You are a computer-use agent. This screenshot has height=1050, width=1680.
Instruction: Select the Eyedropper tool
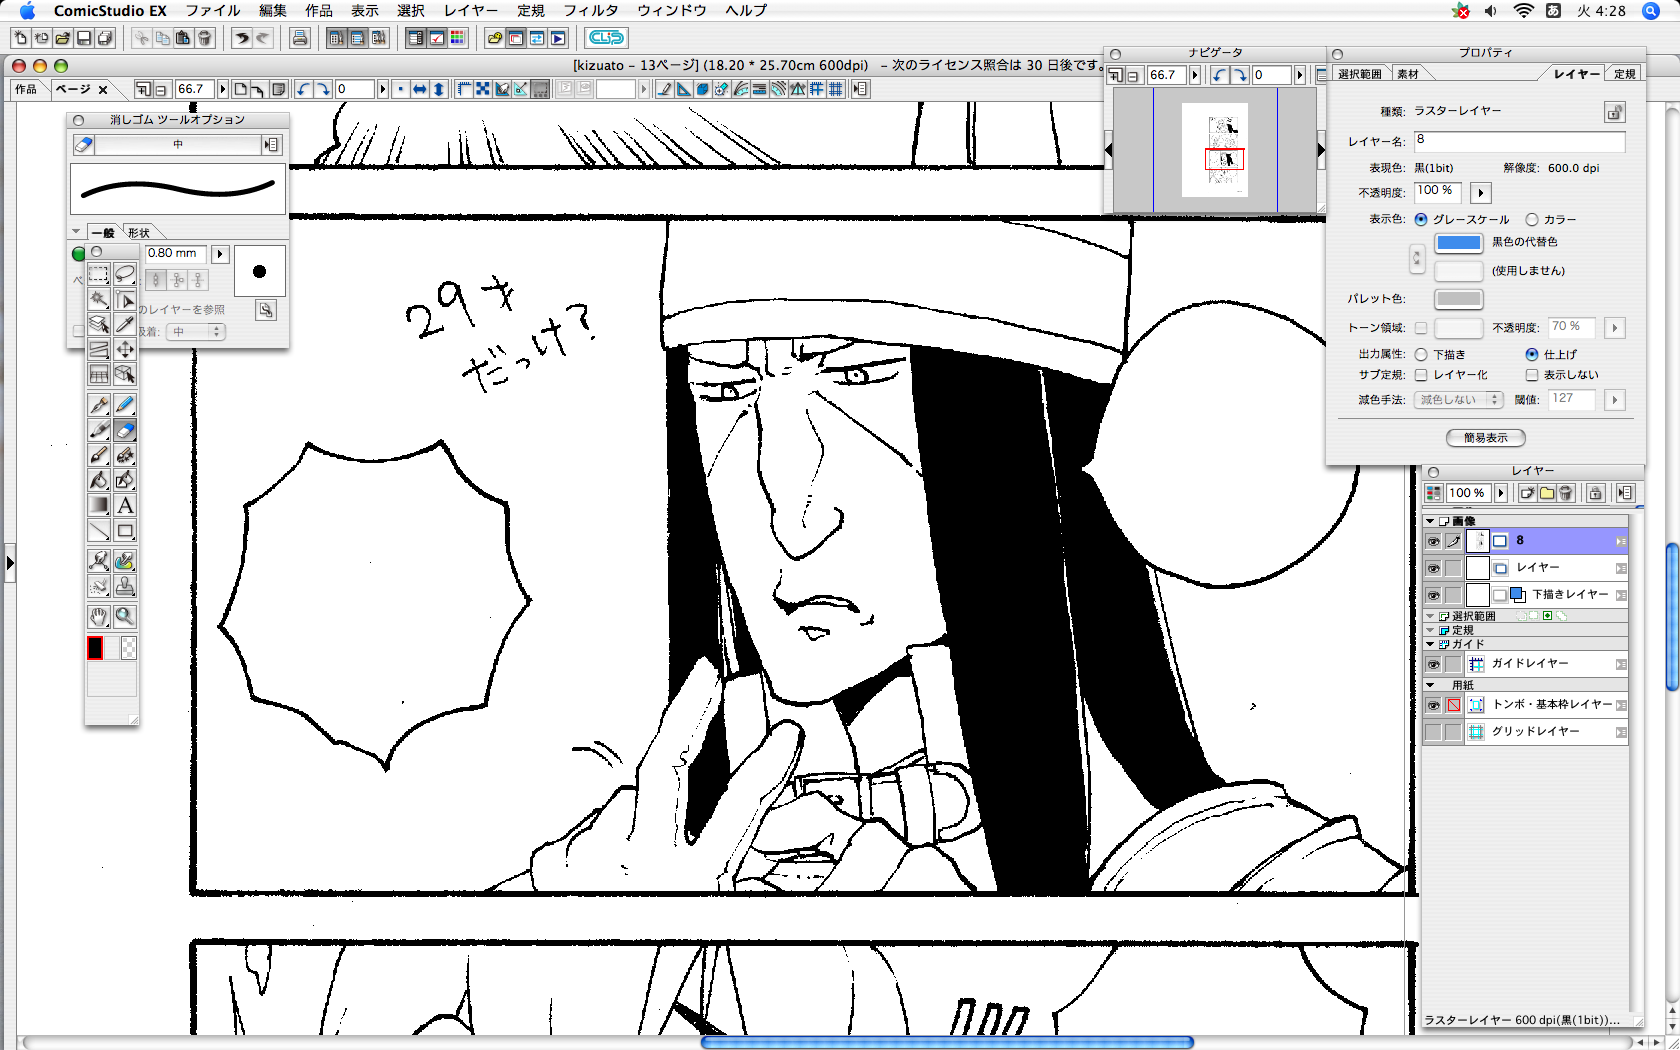click(125, 324)
